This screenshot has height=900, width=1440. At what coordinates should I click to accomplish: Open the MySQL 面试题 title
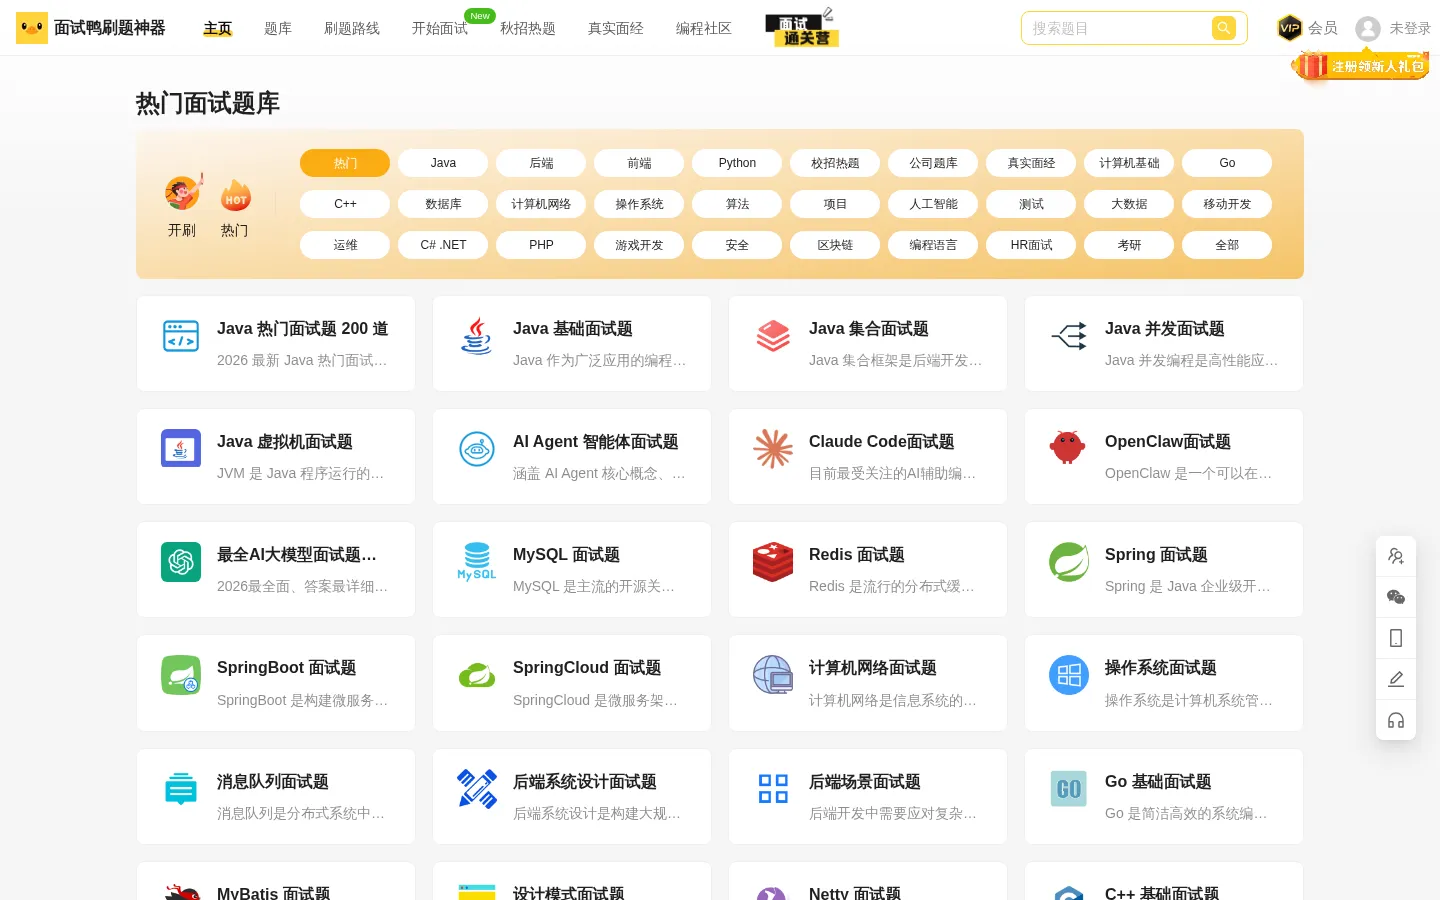[x=567, y=555]
